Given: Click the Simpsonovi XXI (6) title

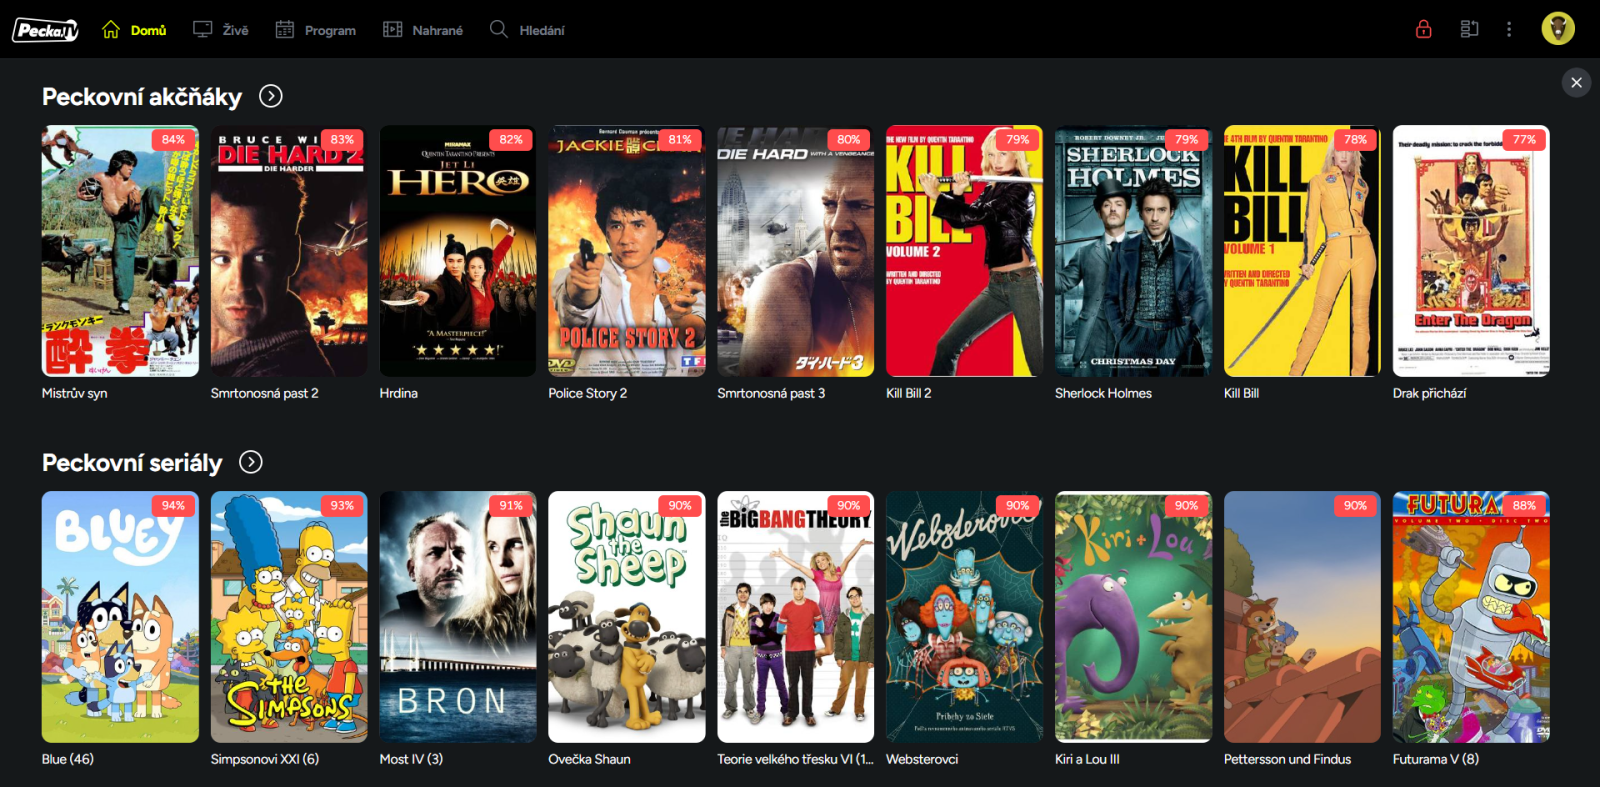Looking at the screenshot, I should coord(265,759).
